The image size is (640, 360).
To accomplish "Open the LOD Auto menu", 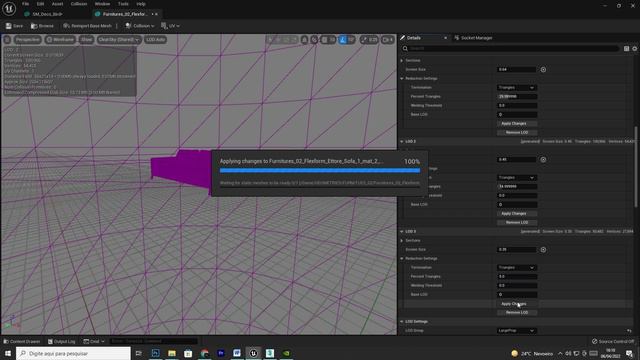I will (155, 40).
